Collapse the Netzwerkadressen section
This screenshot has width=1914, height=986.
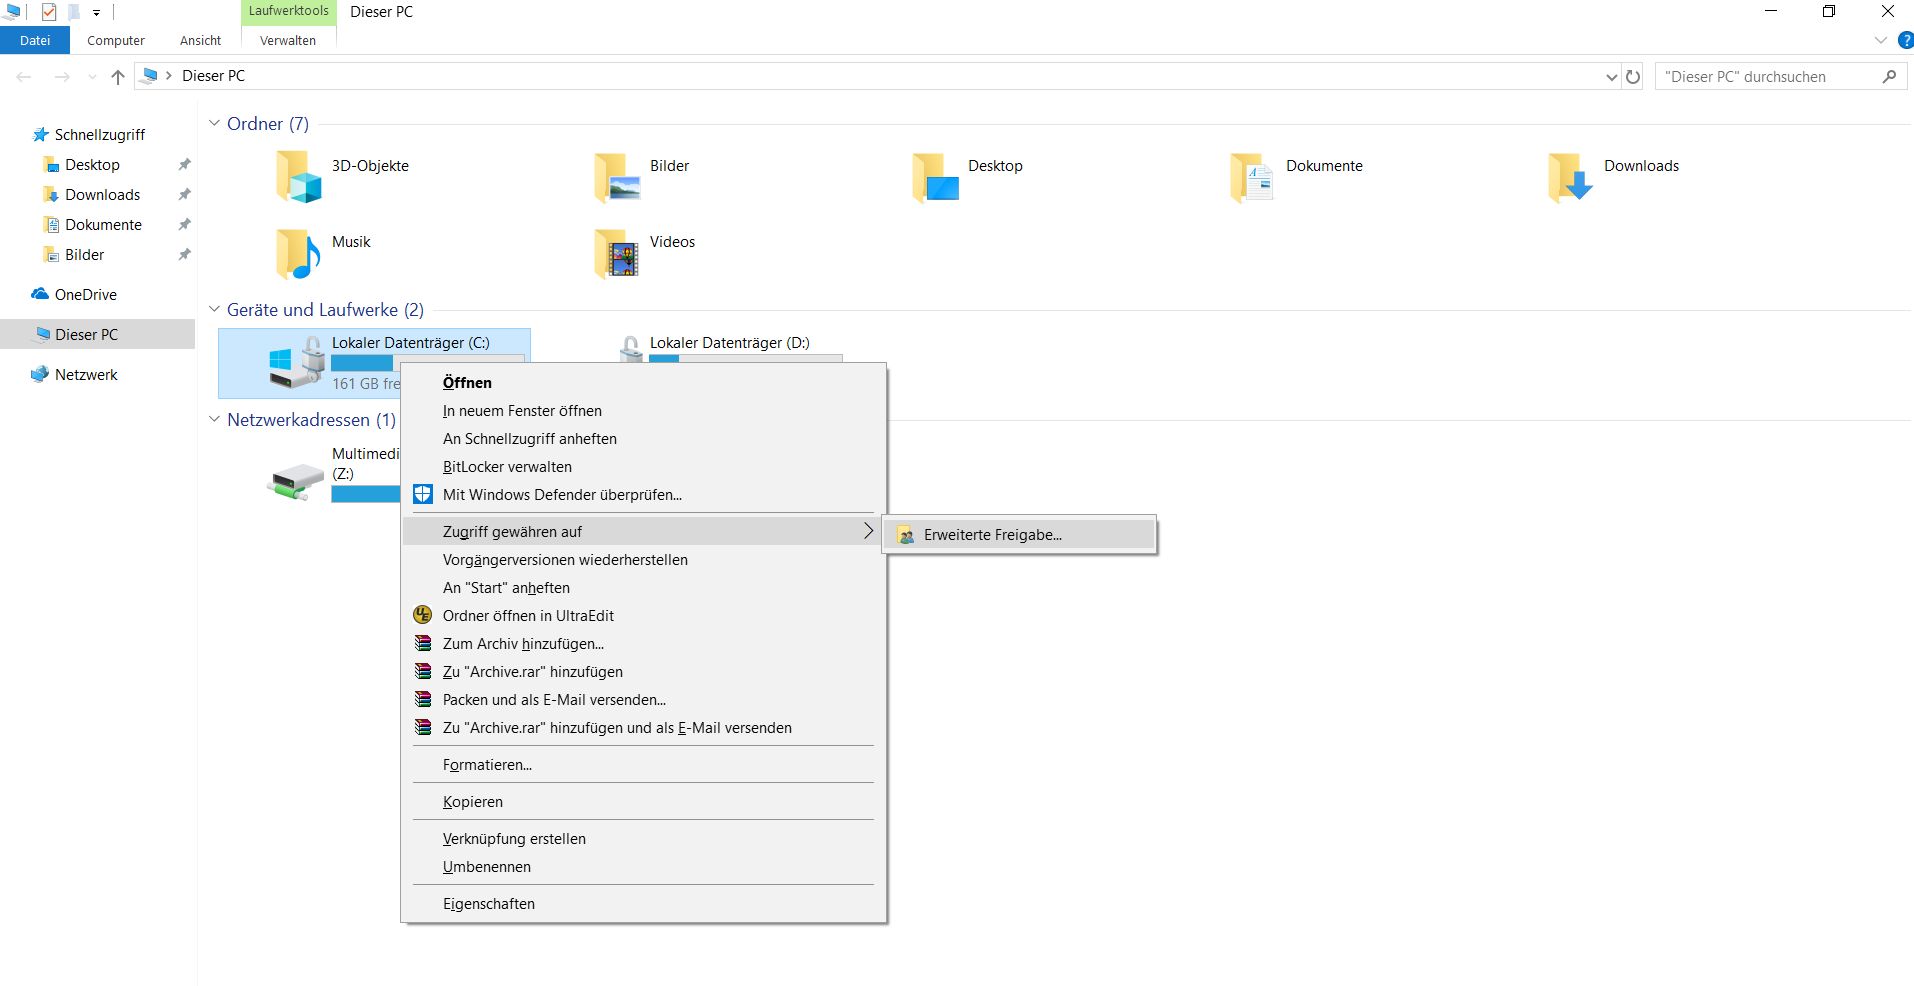pos(214,419)
